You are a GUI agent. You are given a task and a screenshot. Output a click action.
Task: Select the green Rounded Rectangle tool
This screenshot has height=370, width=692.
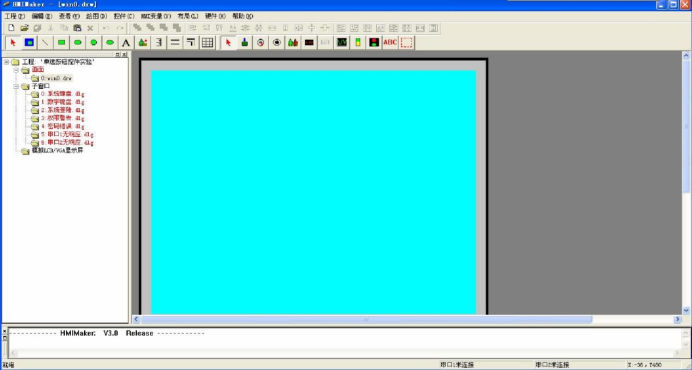point(78,42)
